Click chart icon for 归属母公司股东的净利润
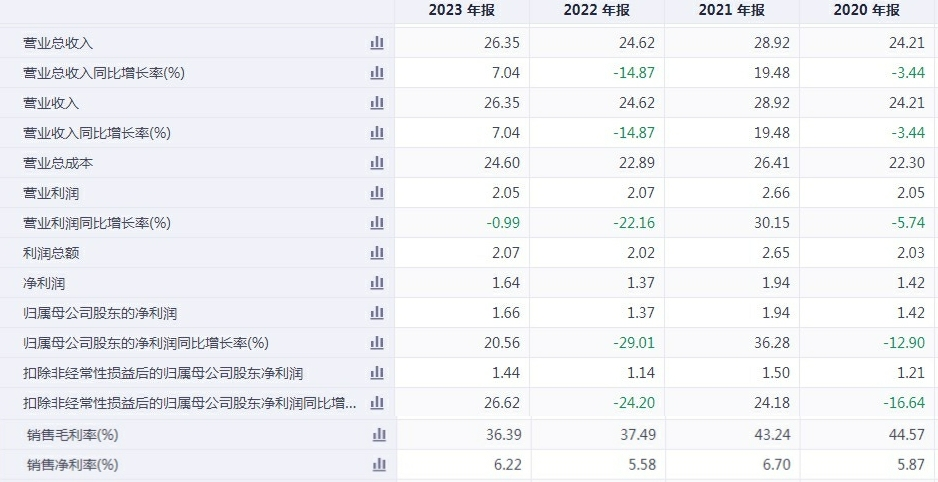938x482 pixels. 377,313
